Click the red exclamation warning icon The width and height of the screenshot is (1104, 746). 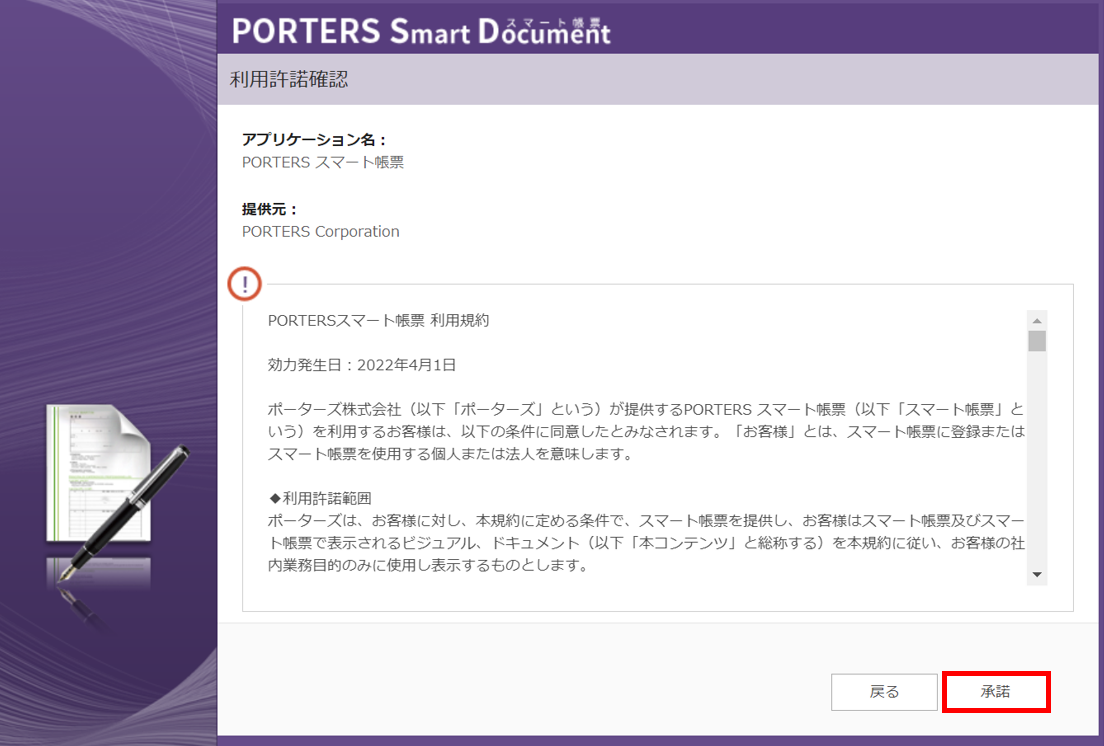(244, 284)
